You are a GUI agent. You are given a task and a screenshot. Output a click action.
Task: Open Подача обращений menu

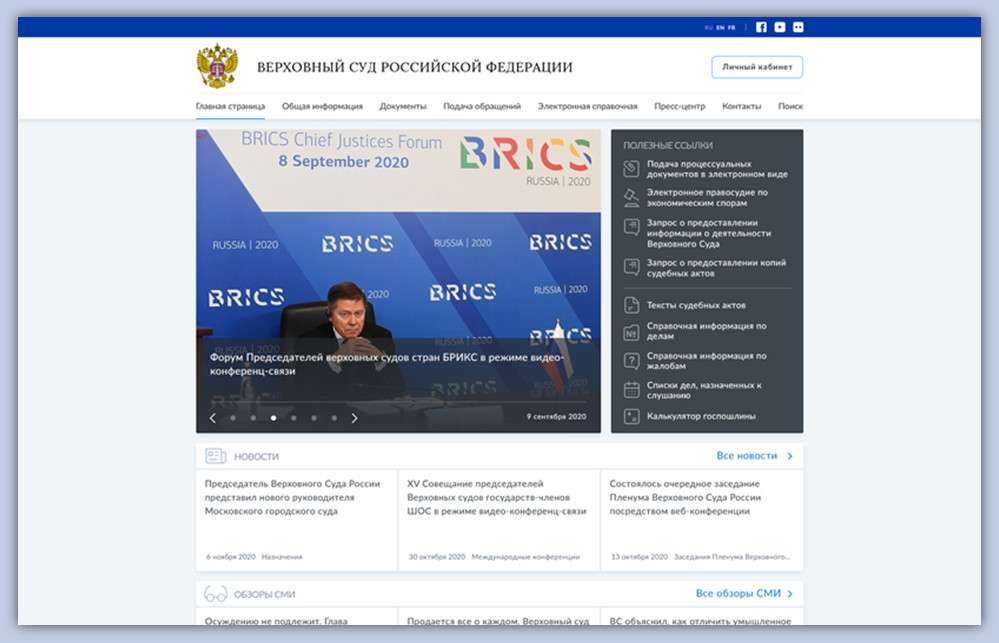pos(482,106)
